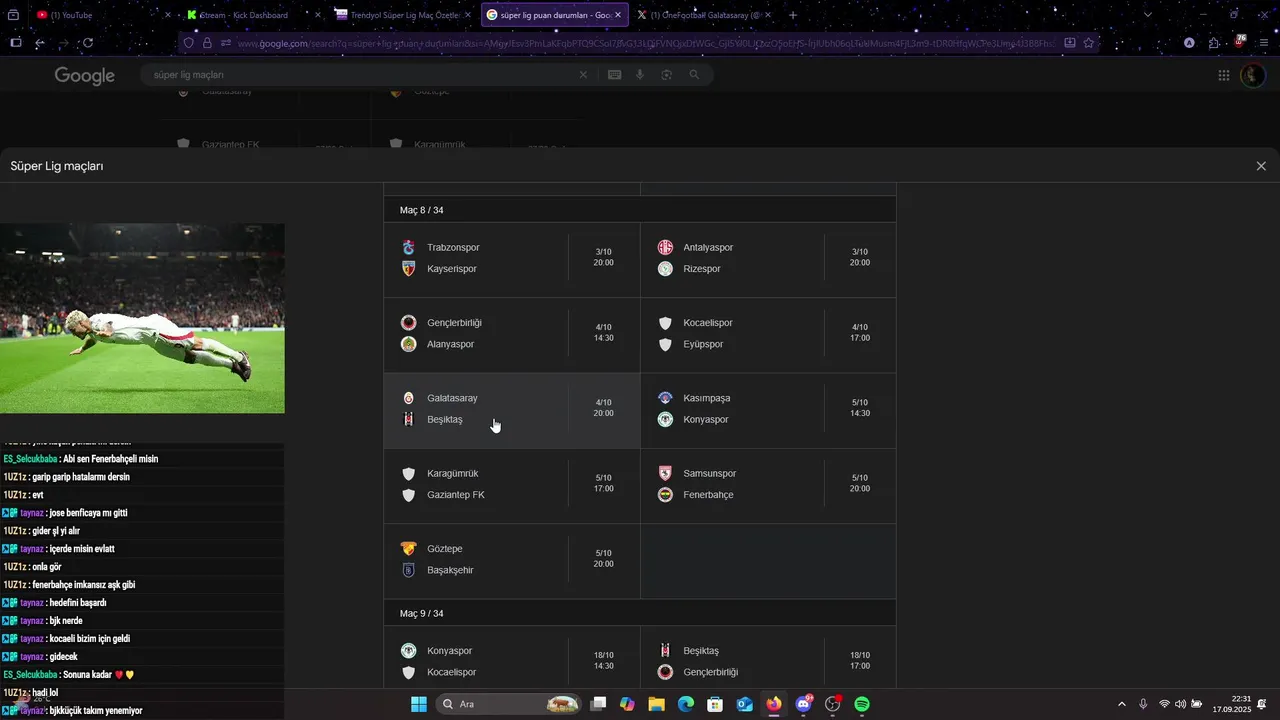Image resolution: width=1280 pixels, height=720 pixels.
Task: Click the Alanyaspor team logo
Action: coord(408,344)
